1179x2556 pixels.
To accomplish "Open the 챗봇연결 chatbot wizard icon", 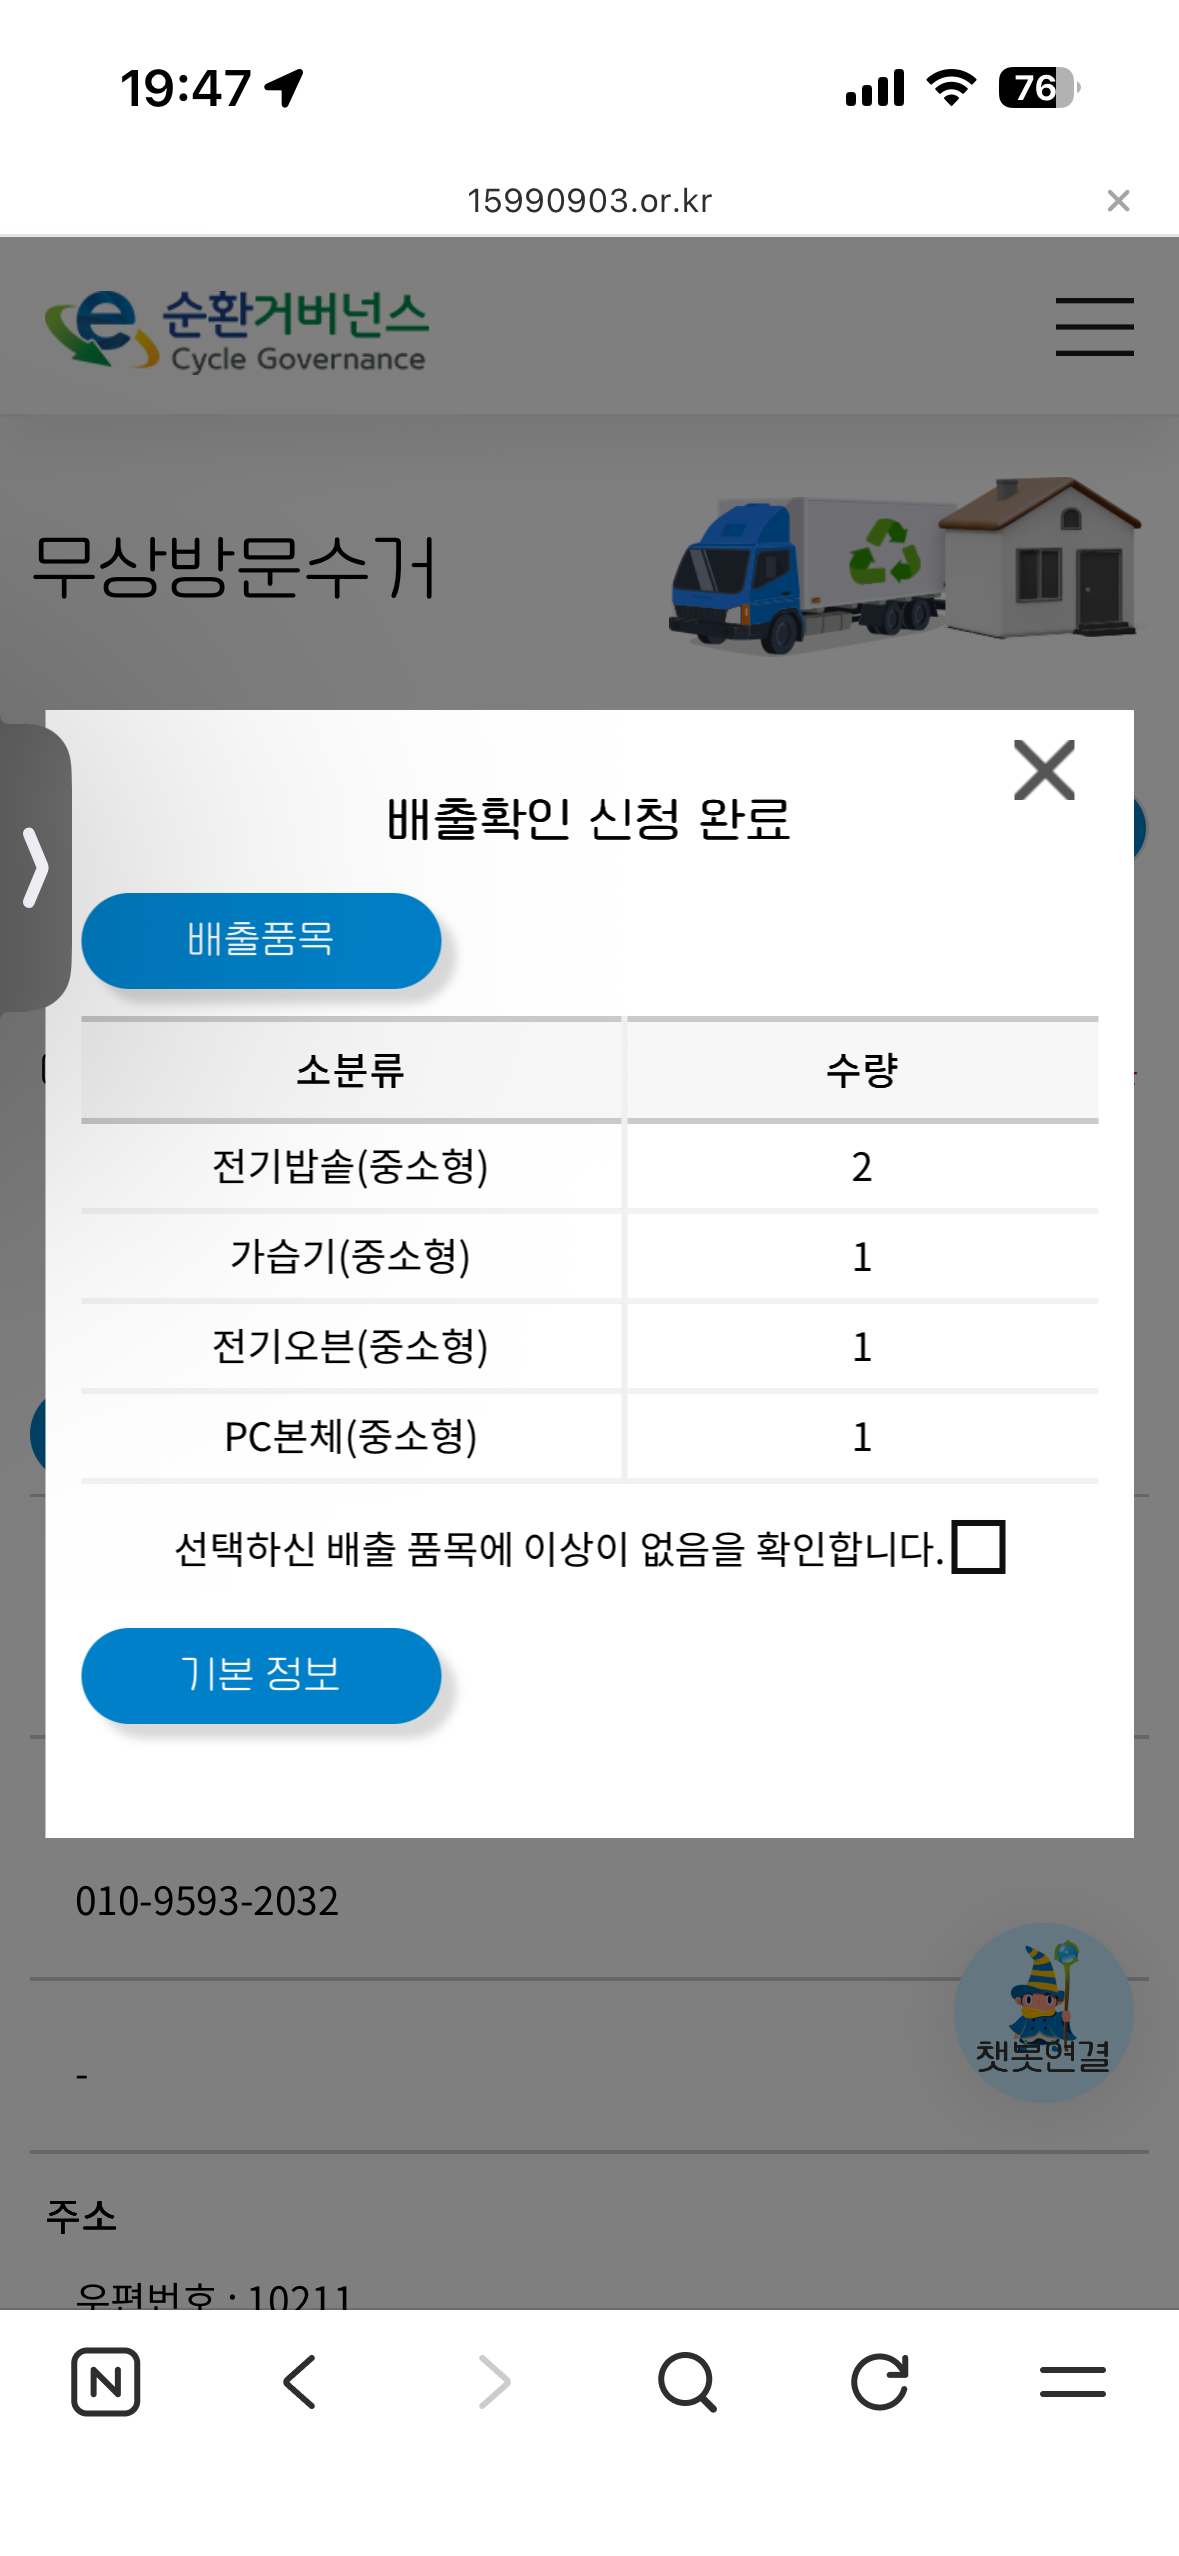I will click(x=1043, y=2011).
